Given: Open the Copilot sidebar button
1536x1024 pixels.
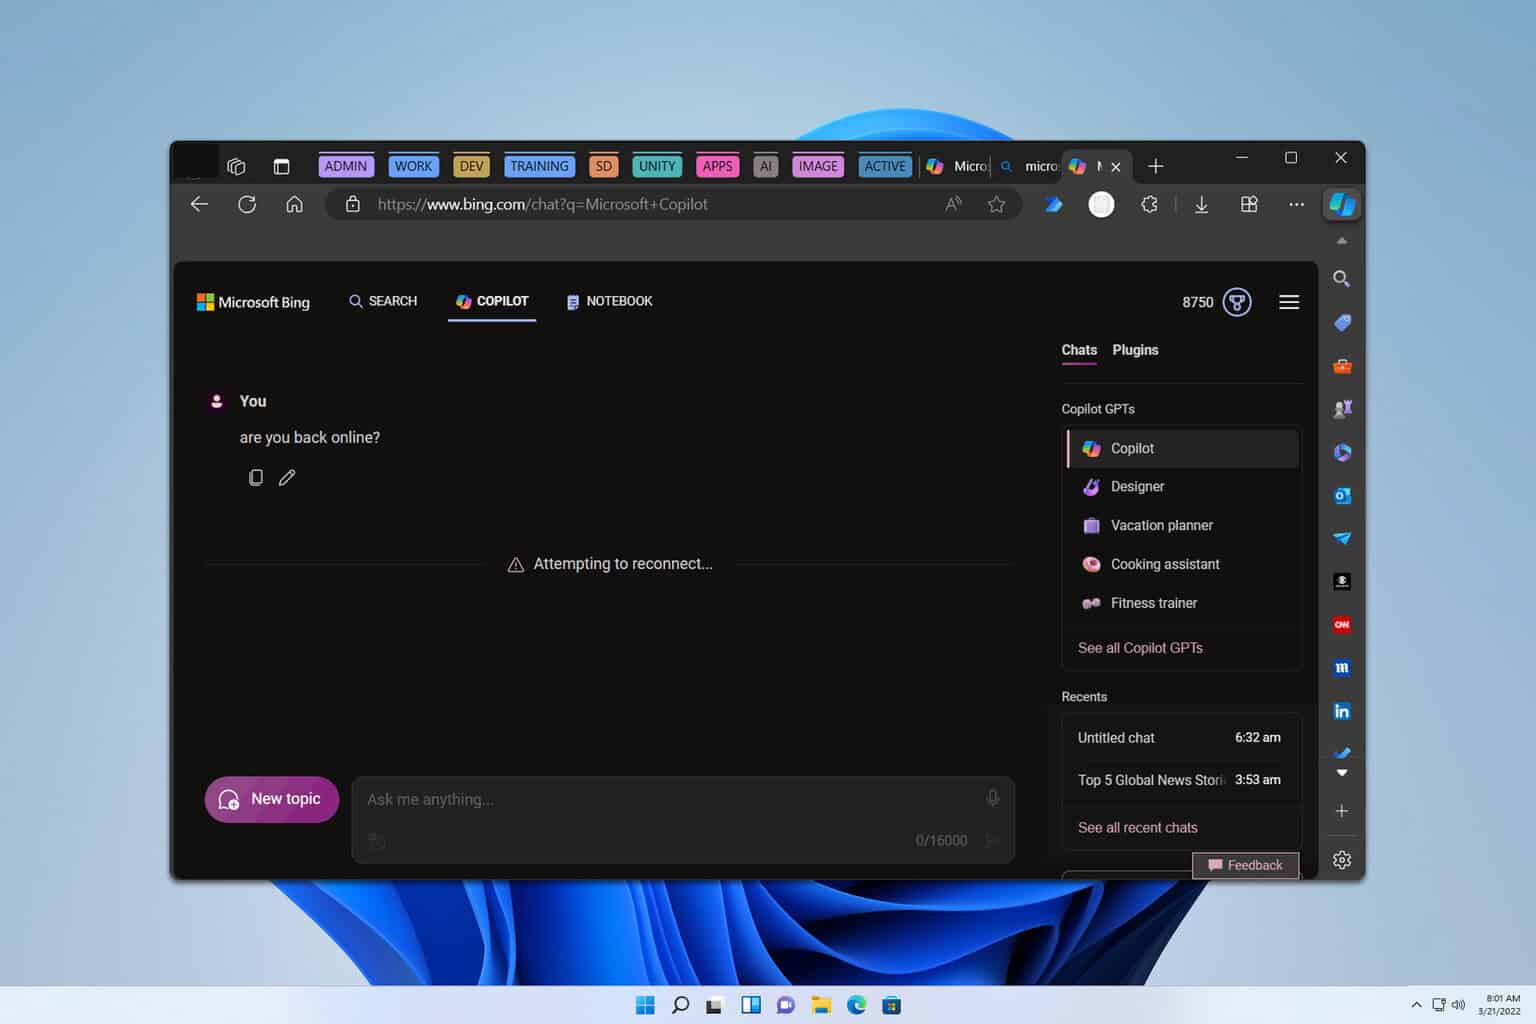Looking at the screenshot, I should point(1342,204).
